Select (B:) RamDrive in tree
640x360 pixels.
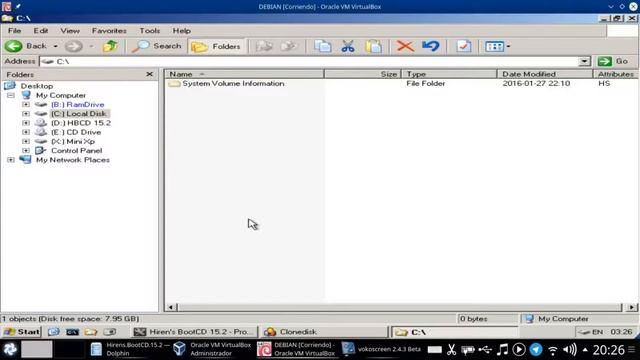pyautogui.click(x=78, y=104)
